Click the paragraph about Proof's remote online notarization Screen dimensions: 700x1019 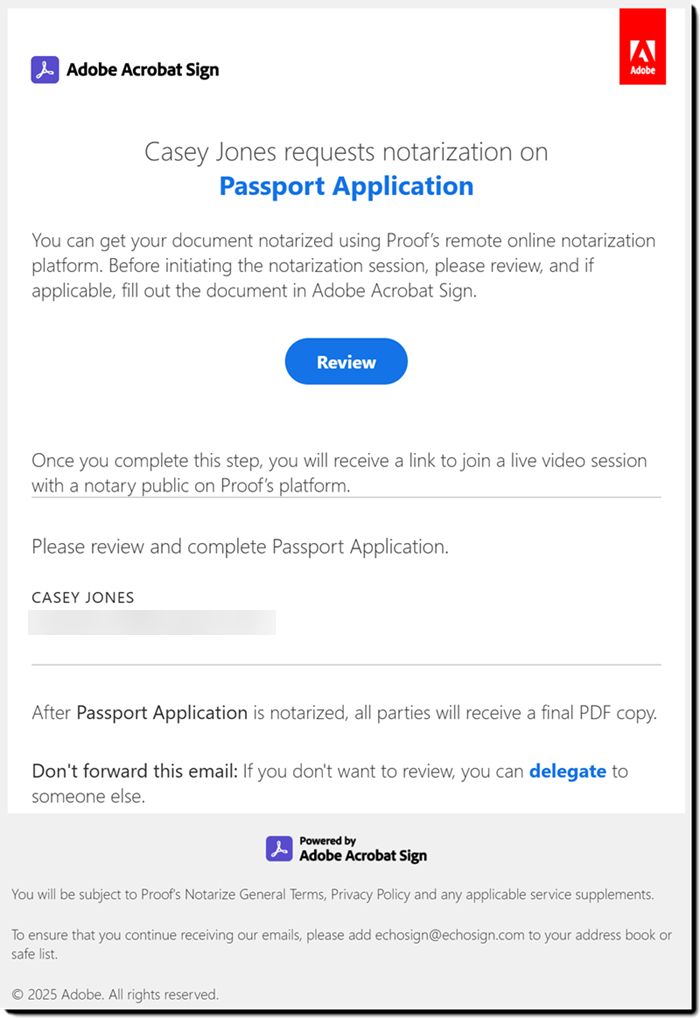pyautogui.click(x=344, y=266)
